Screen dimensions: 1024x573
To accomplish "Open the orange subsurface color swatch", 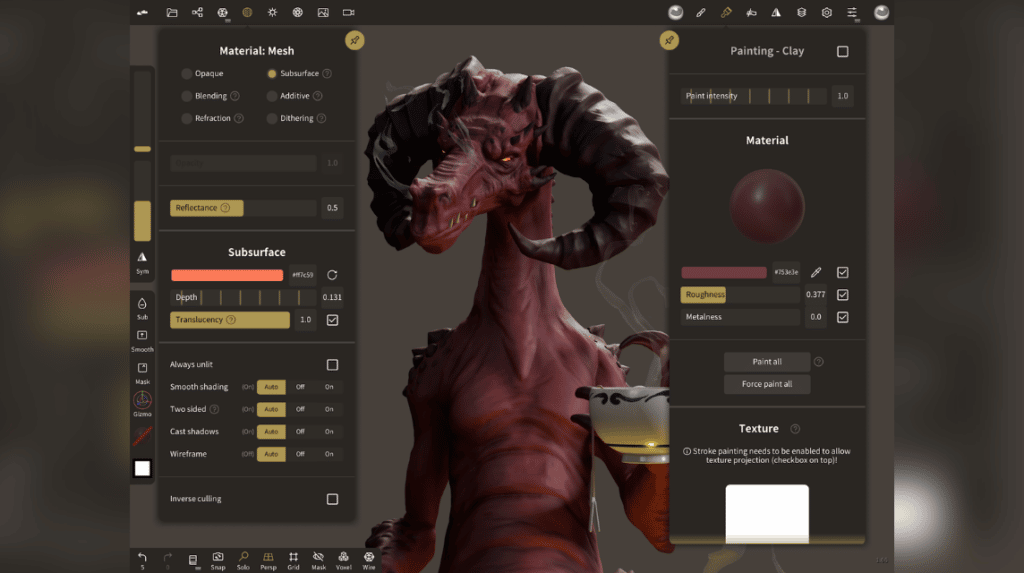I will (x=227, y=275).
